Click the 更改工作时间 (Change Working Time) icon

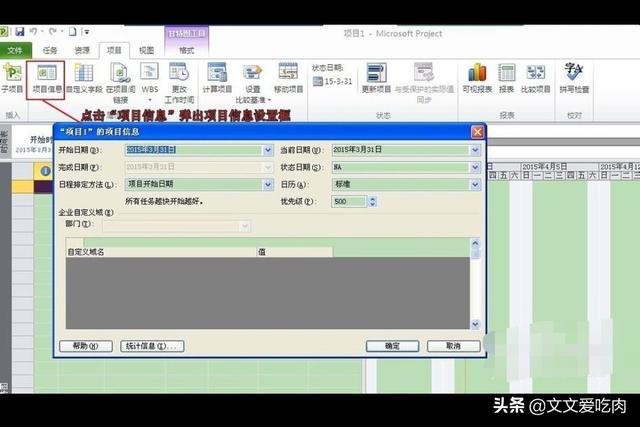click(179, 78)
